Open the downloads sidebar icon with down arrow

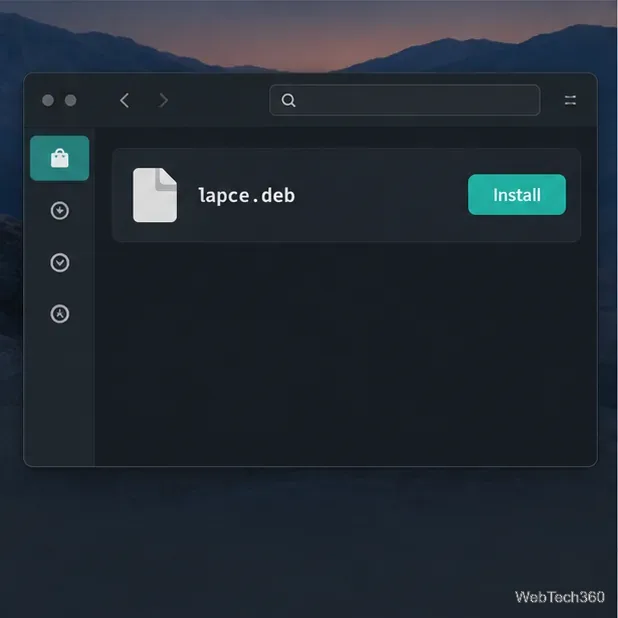click(60, 210)
